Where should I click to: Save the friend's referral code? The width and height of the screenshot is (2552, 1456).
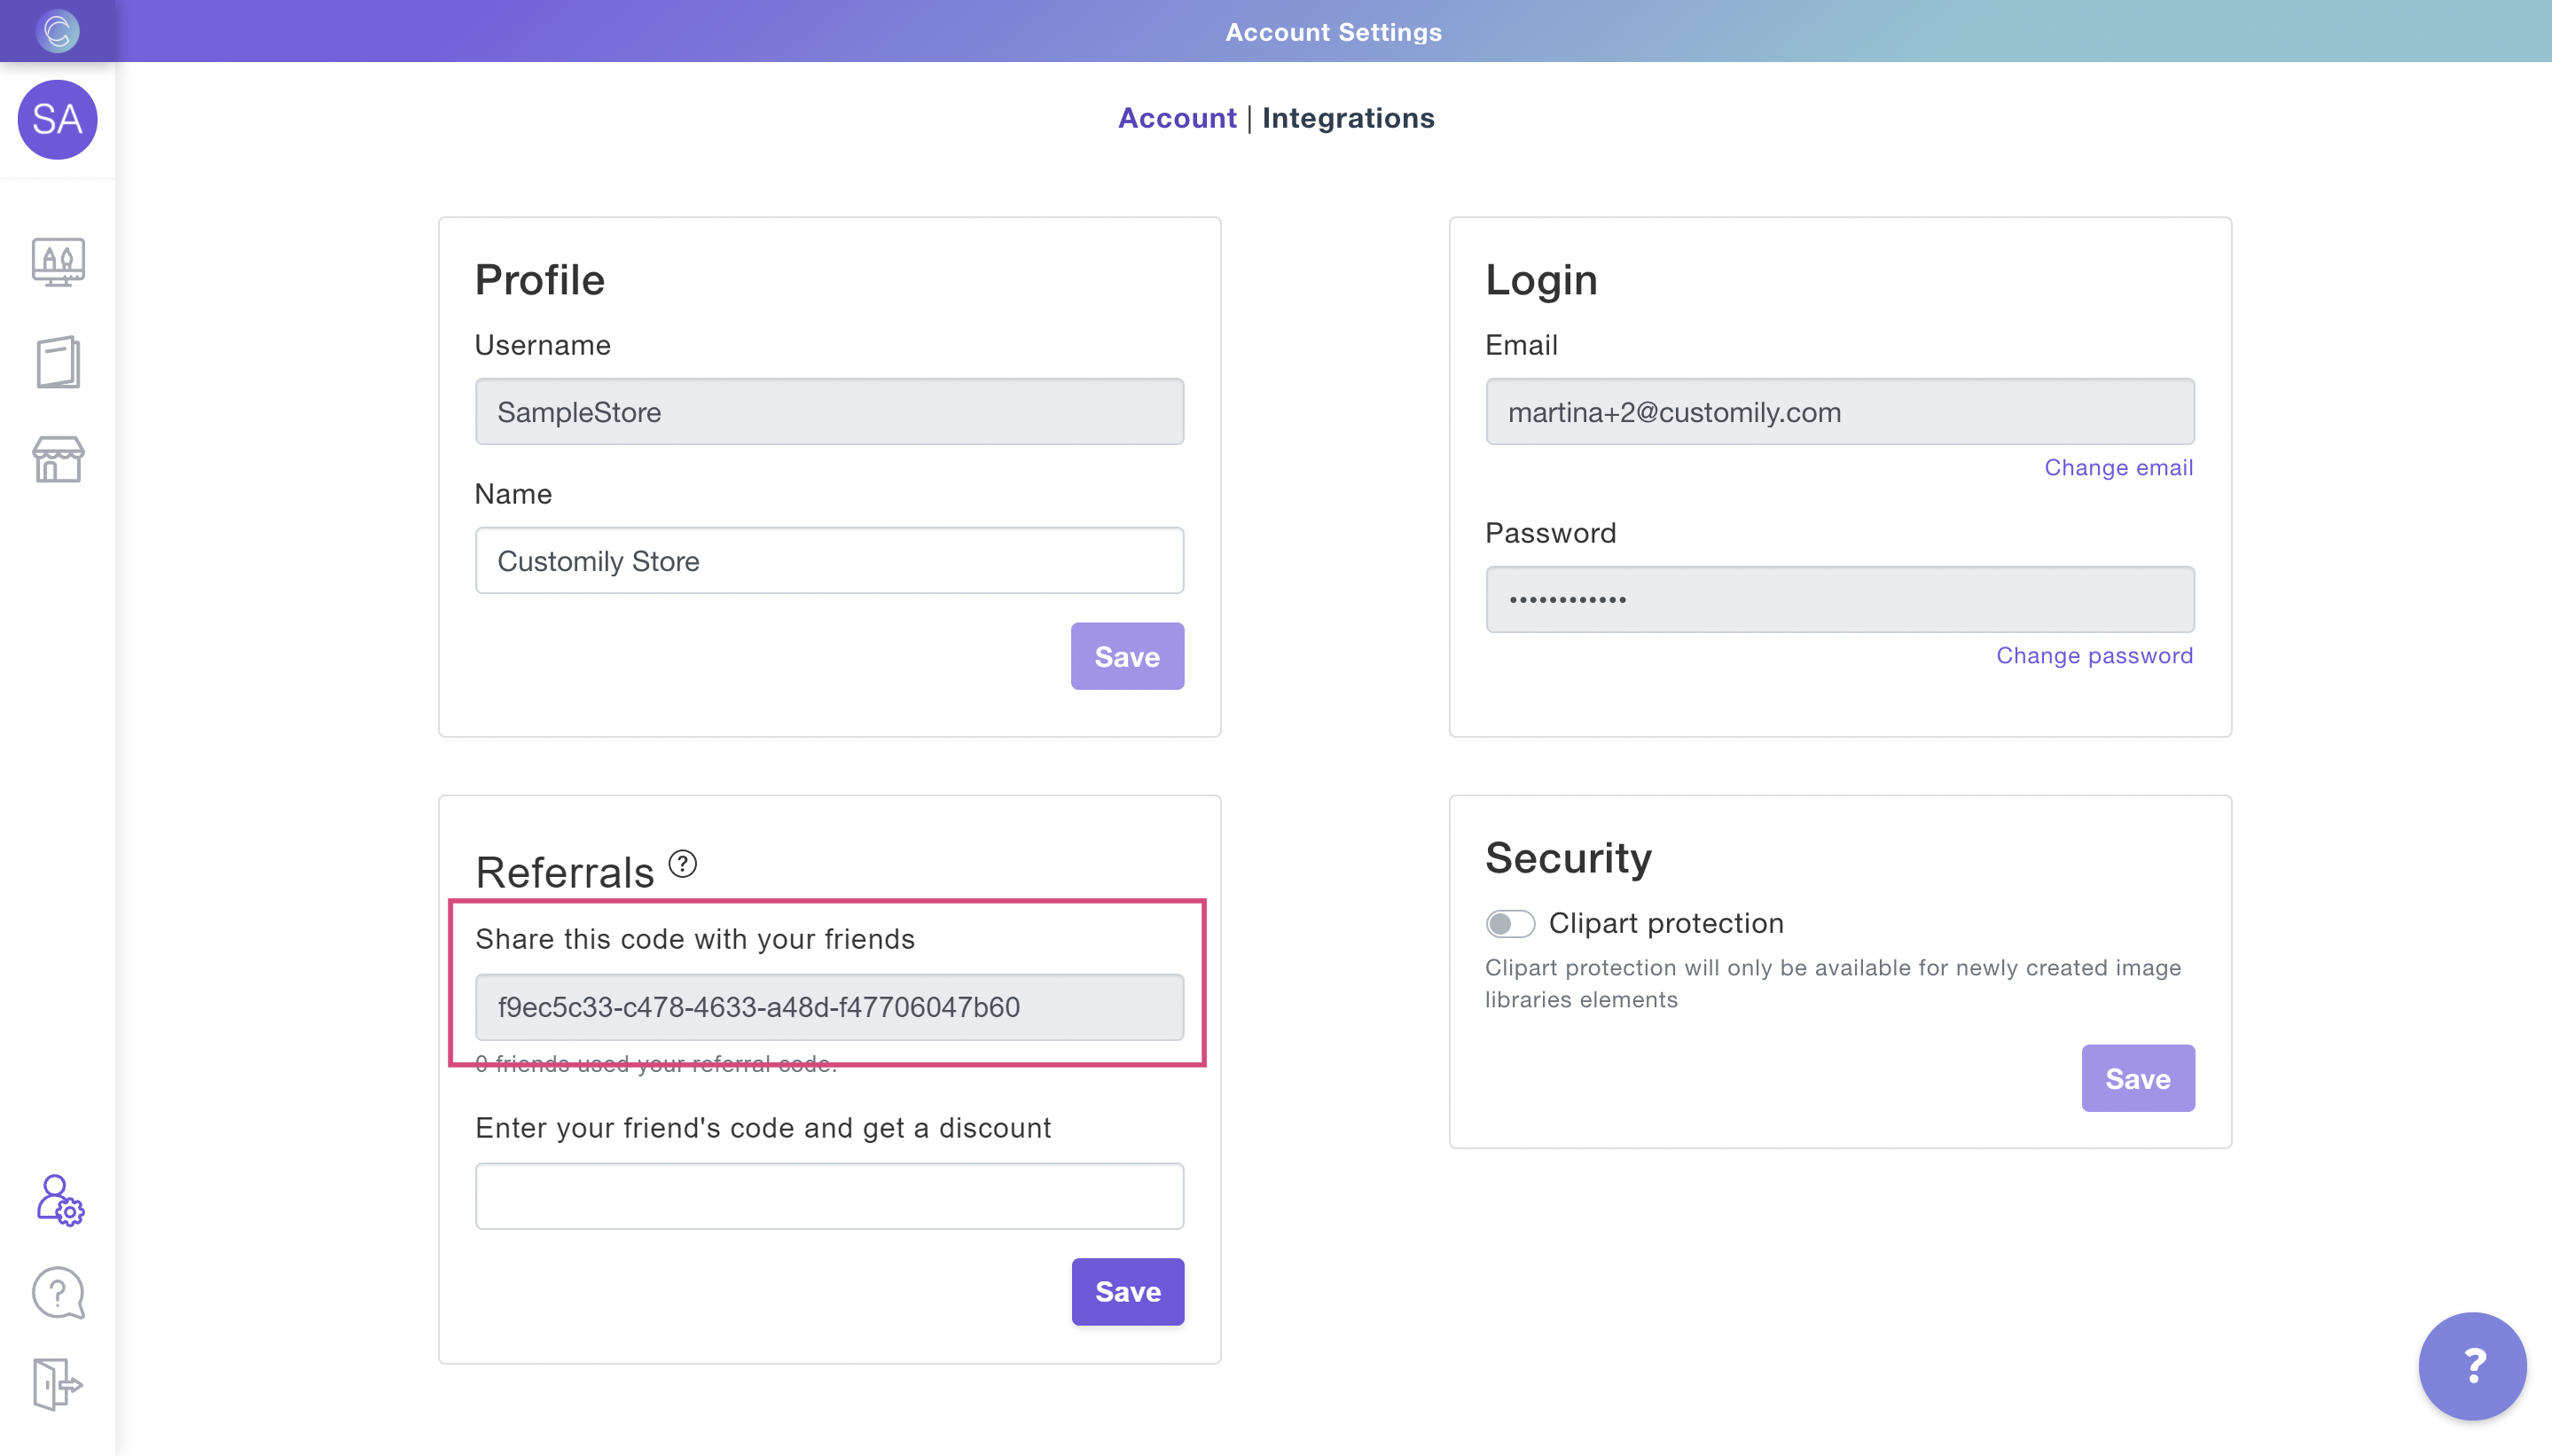(1126, 1291)
